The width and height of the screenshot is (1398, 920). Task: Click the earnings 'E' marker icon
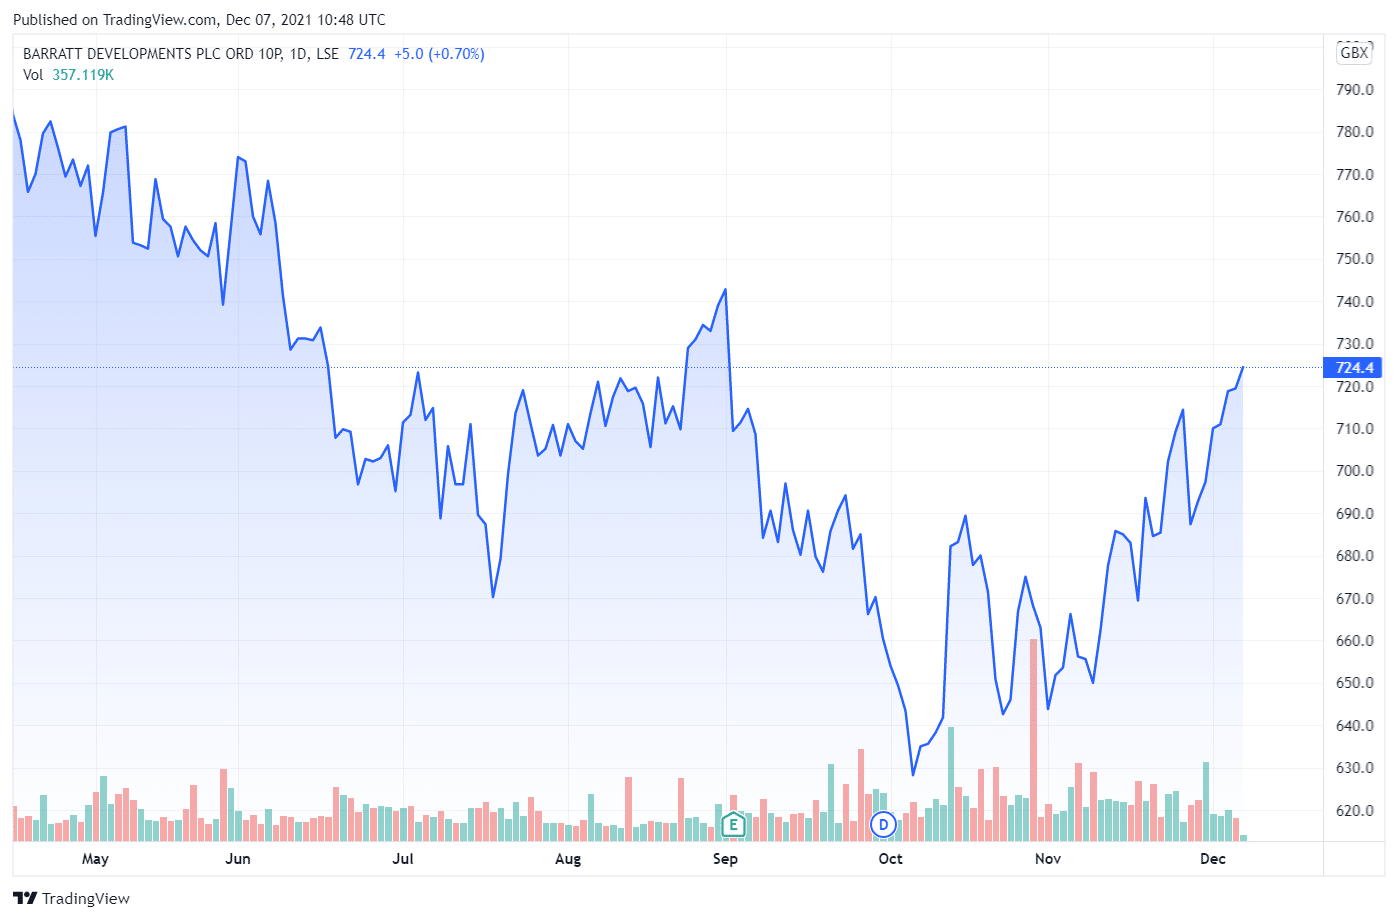tap(733, 825)
